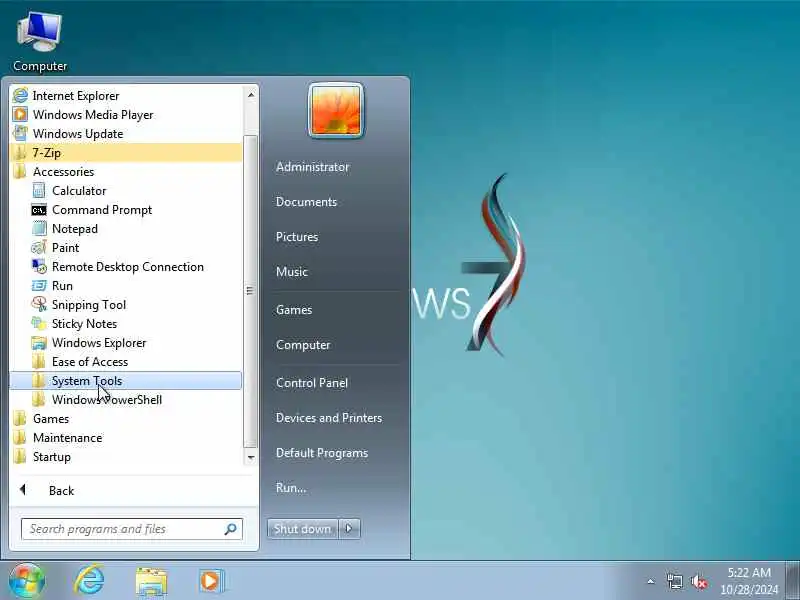Open Internet Explorer from the taskbar
This screenshot has height=600, width=800.
click(90, 581)
